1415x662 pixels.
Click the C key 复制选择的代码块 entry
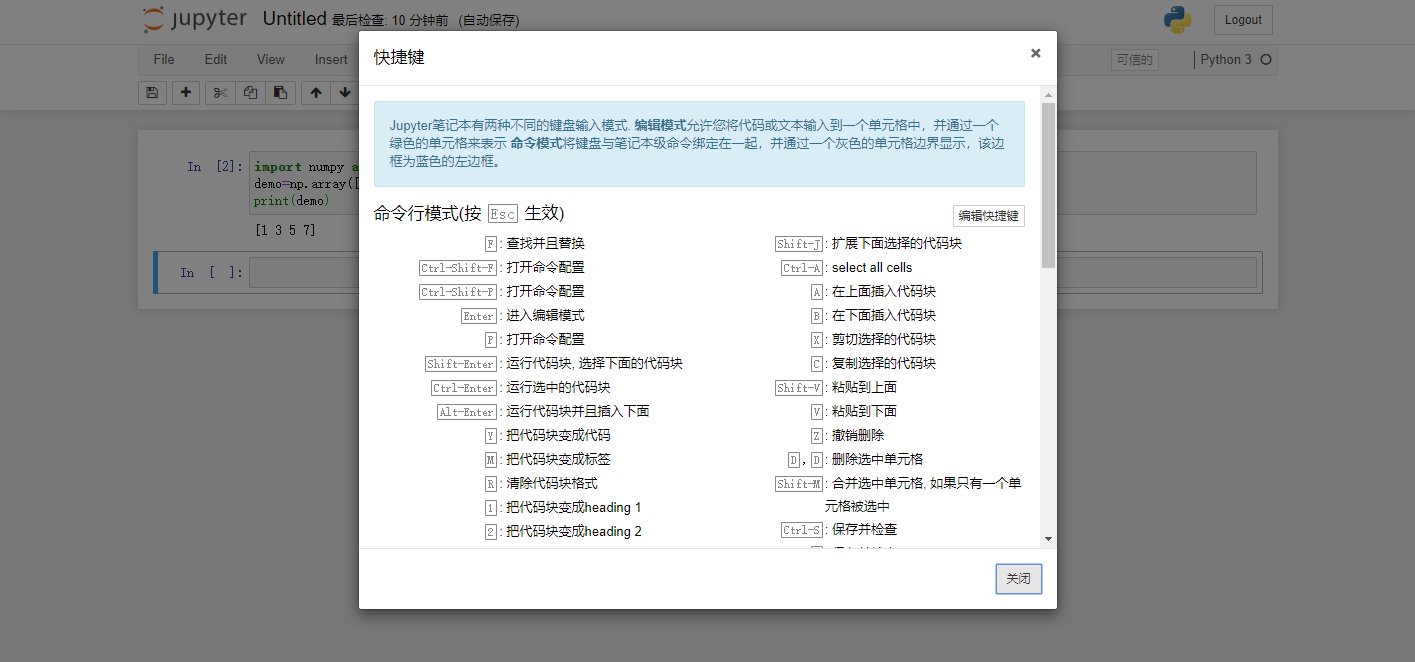(873, 364)
